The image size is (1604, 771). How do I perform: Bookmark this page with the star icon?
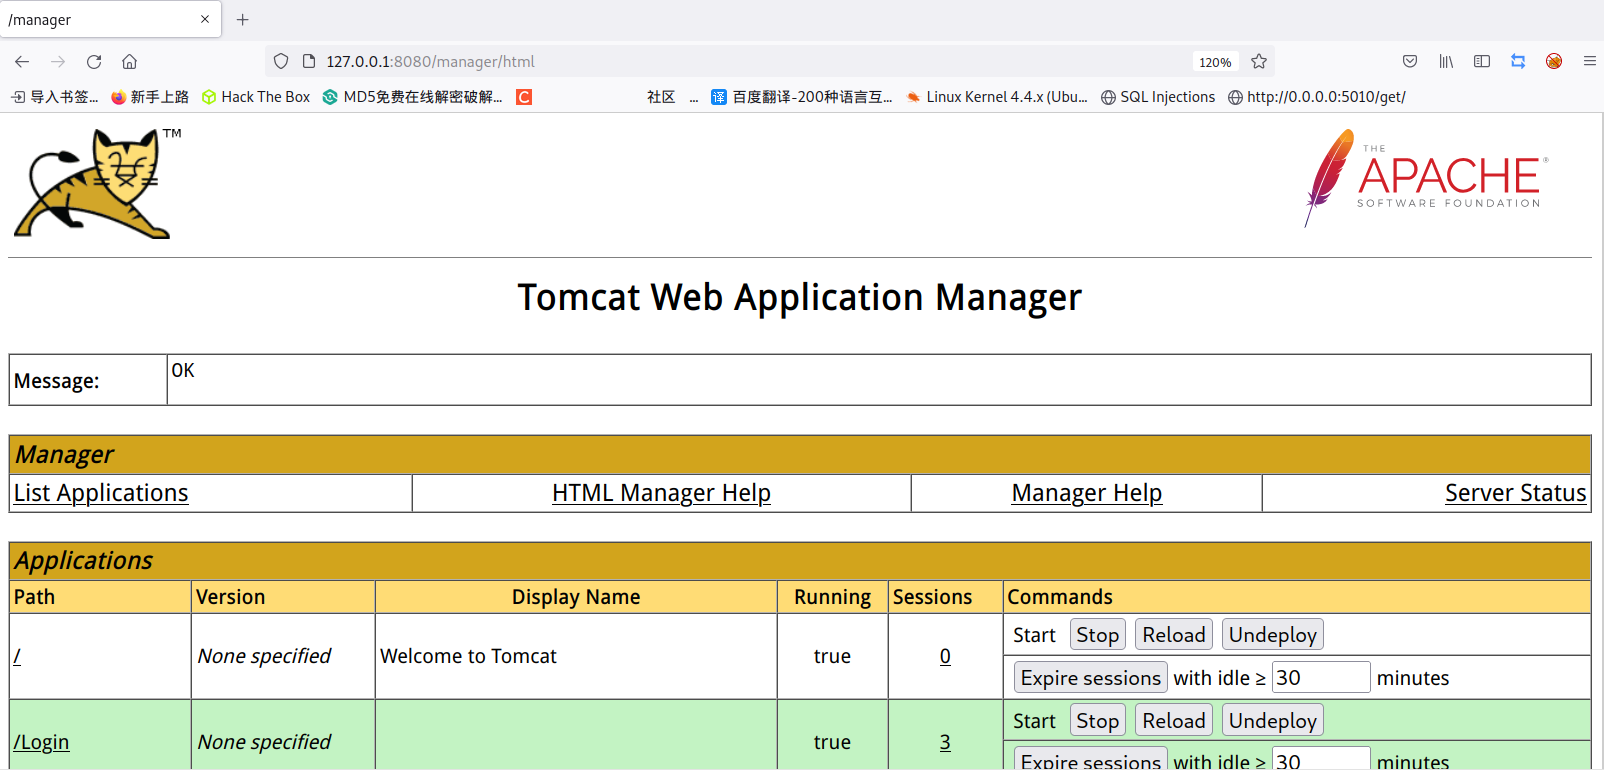pos(1259,62)
